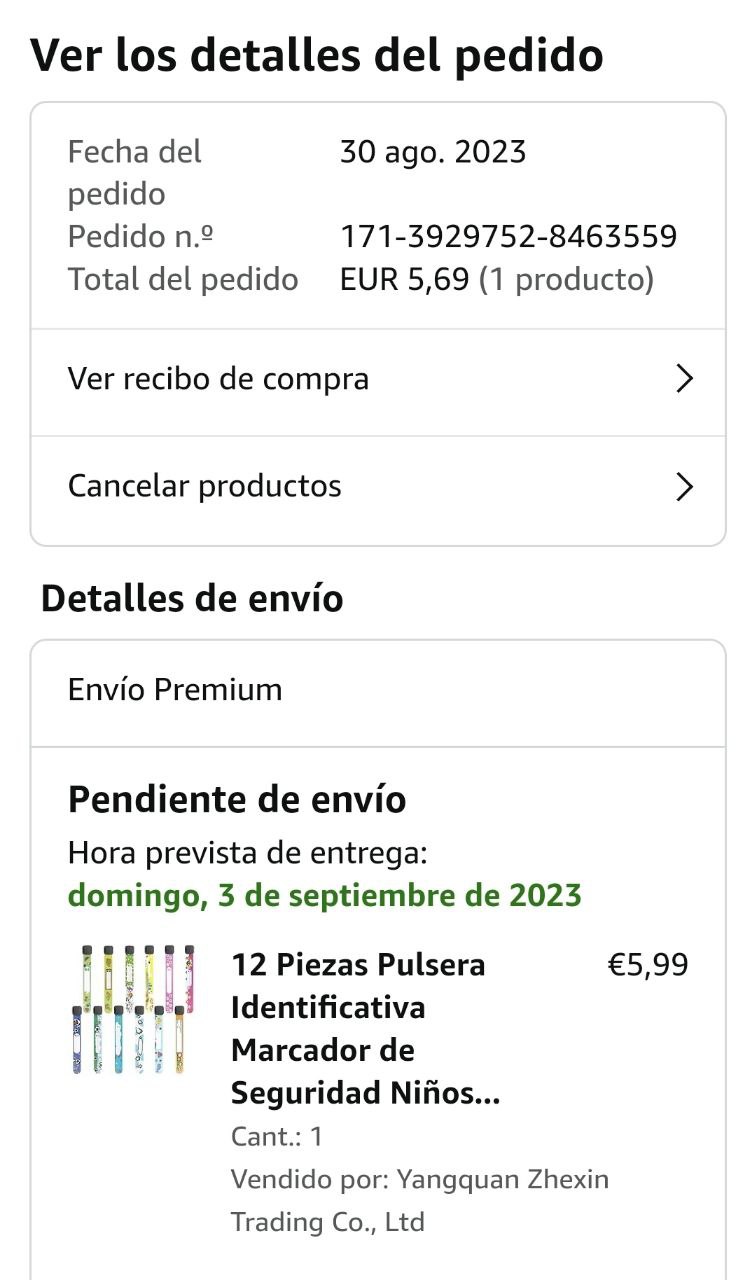Click the Envío Premium shipping label
The image size is (756, 1280).
(175, 690)
